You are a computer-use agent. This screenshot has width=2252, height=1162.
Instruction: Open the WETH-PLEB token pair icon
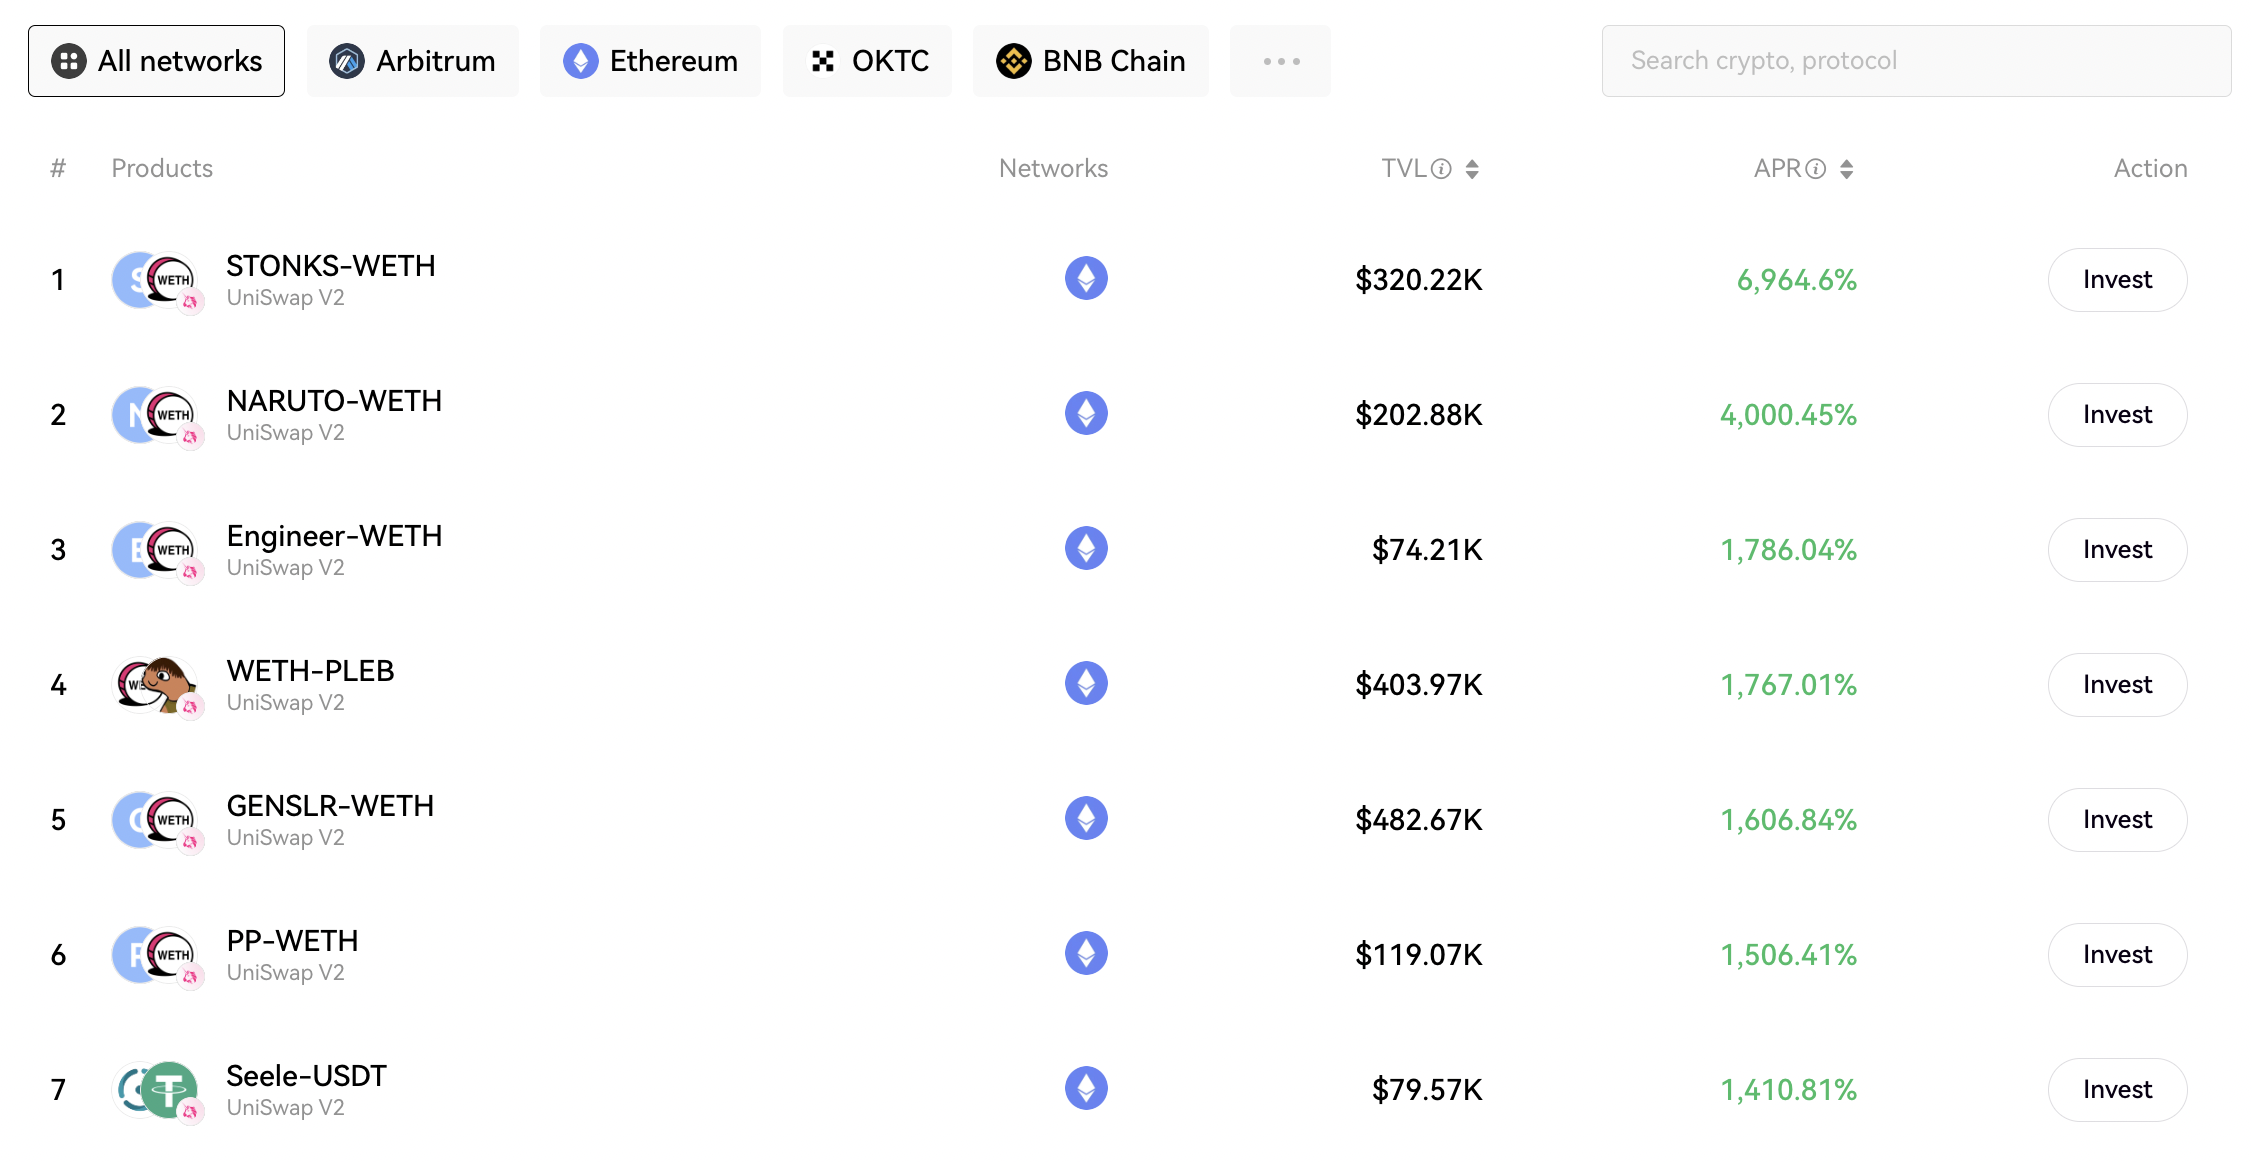tap(157, 687)
